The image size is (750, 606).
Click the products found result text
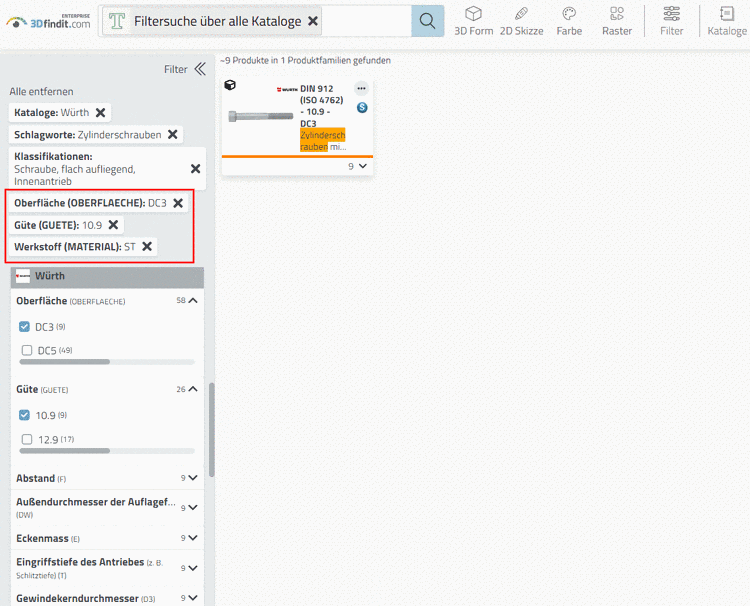(x=305, y=60)
